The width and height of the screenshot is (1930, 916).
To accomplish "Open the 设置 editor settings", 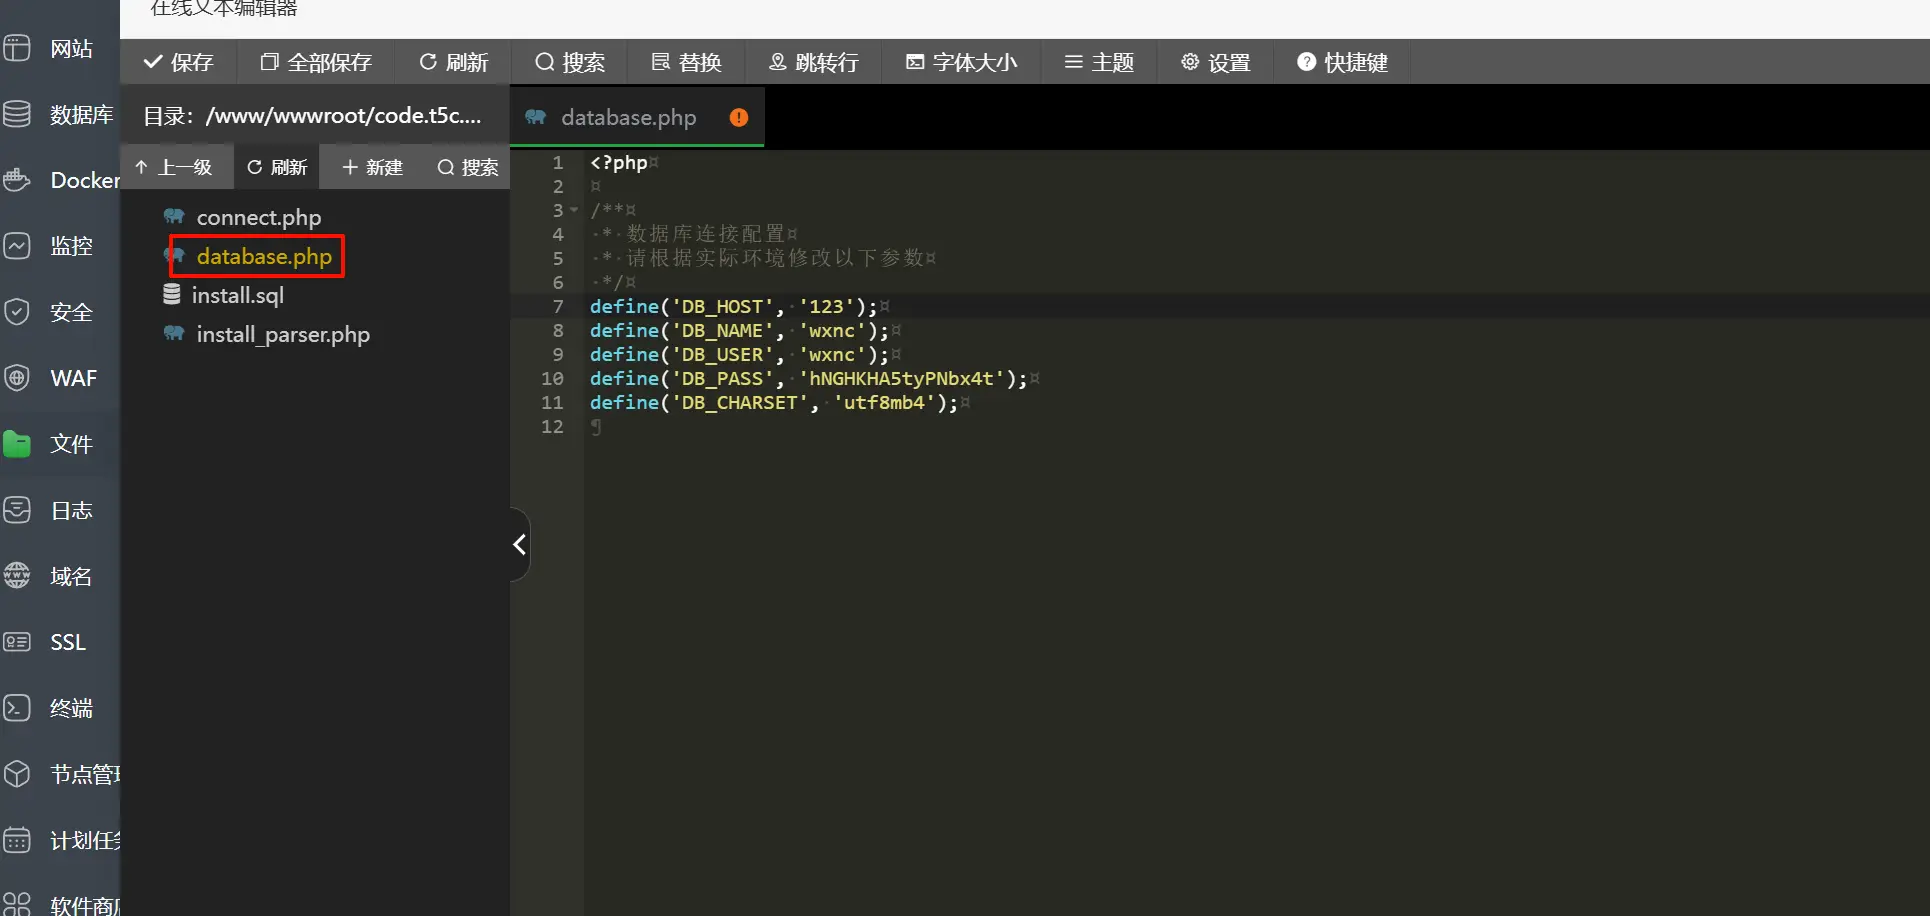I will pyautogui.click(x=1215, y=62).
